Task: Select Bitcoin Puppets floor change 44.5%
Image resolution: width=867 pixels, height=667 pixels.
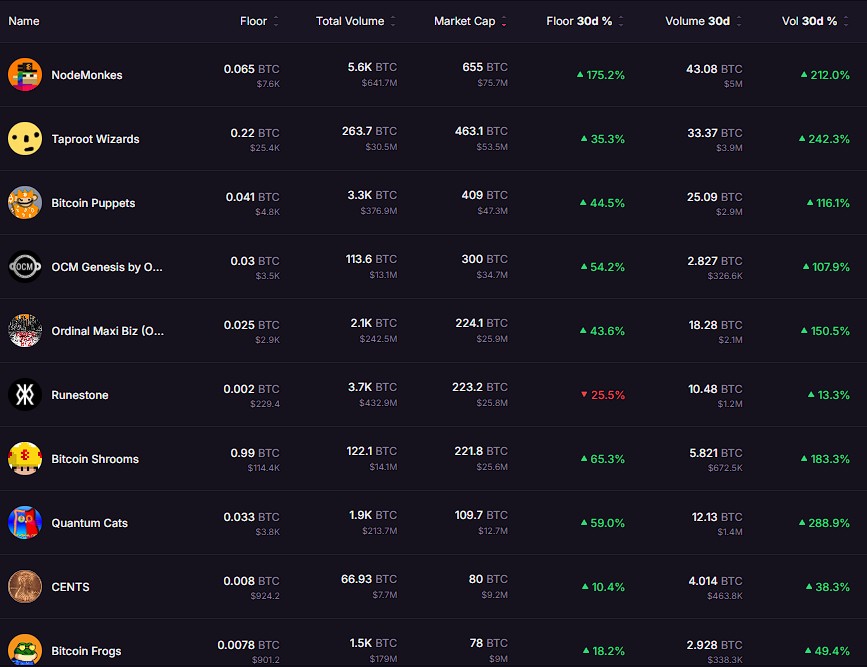Action: click(602, 203)
